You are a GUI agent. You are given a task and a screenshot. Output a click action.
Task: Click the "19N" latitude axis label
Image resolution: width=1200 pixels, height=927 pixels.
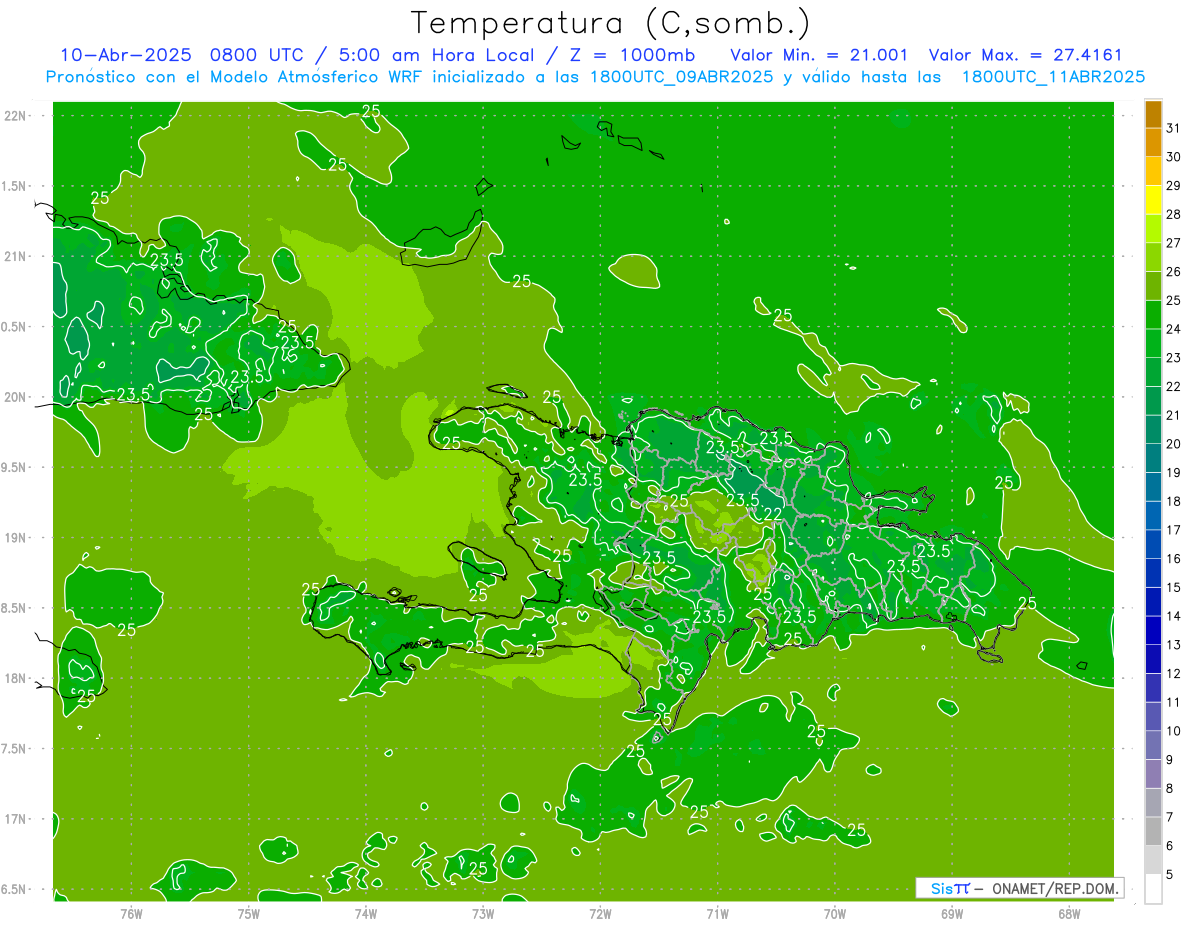15,538
